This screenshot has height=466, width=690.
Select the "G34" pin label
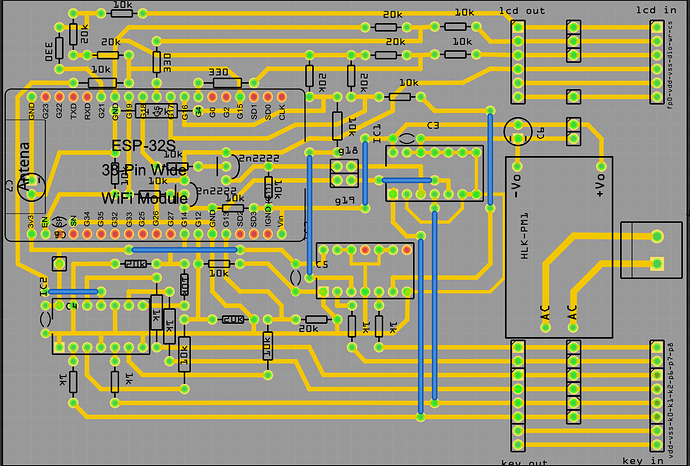click(x=87, y=219)
